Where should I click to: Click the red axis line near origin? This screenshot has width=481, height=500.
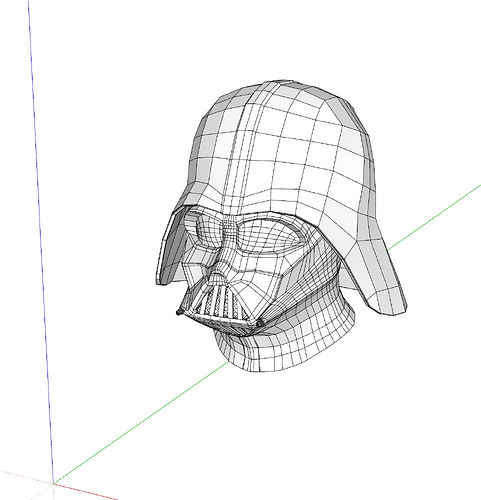pyautogui.click(x=85, y=491)
